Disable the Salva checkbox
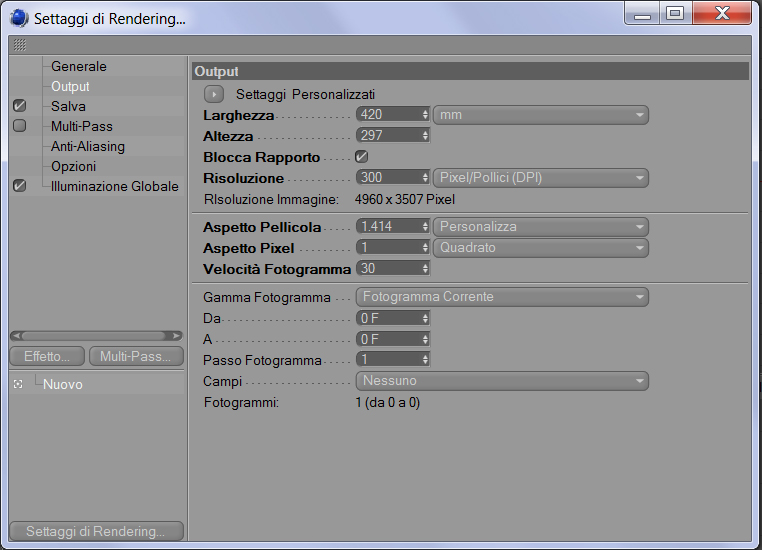Viewport: 762px width, 550px height. point(19,106)
